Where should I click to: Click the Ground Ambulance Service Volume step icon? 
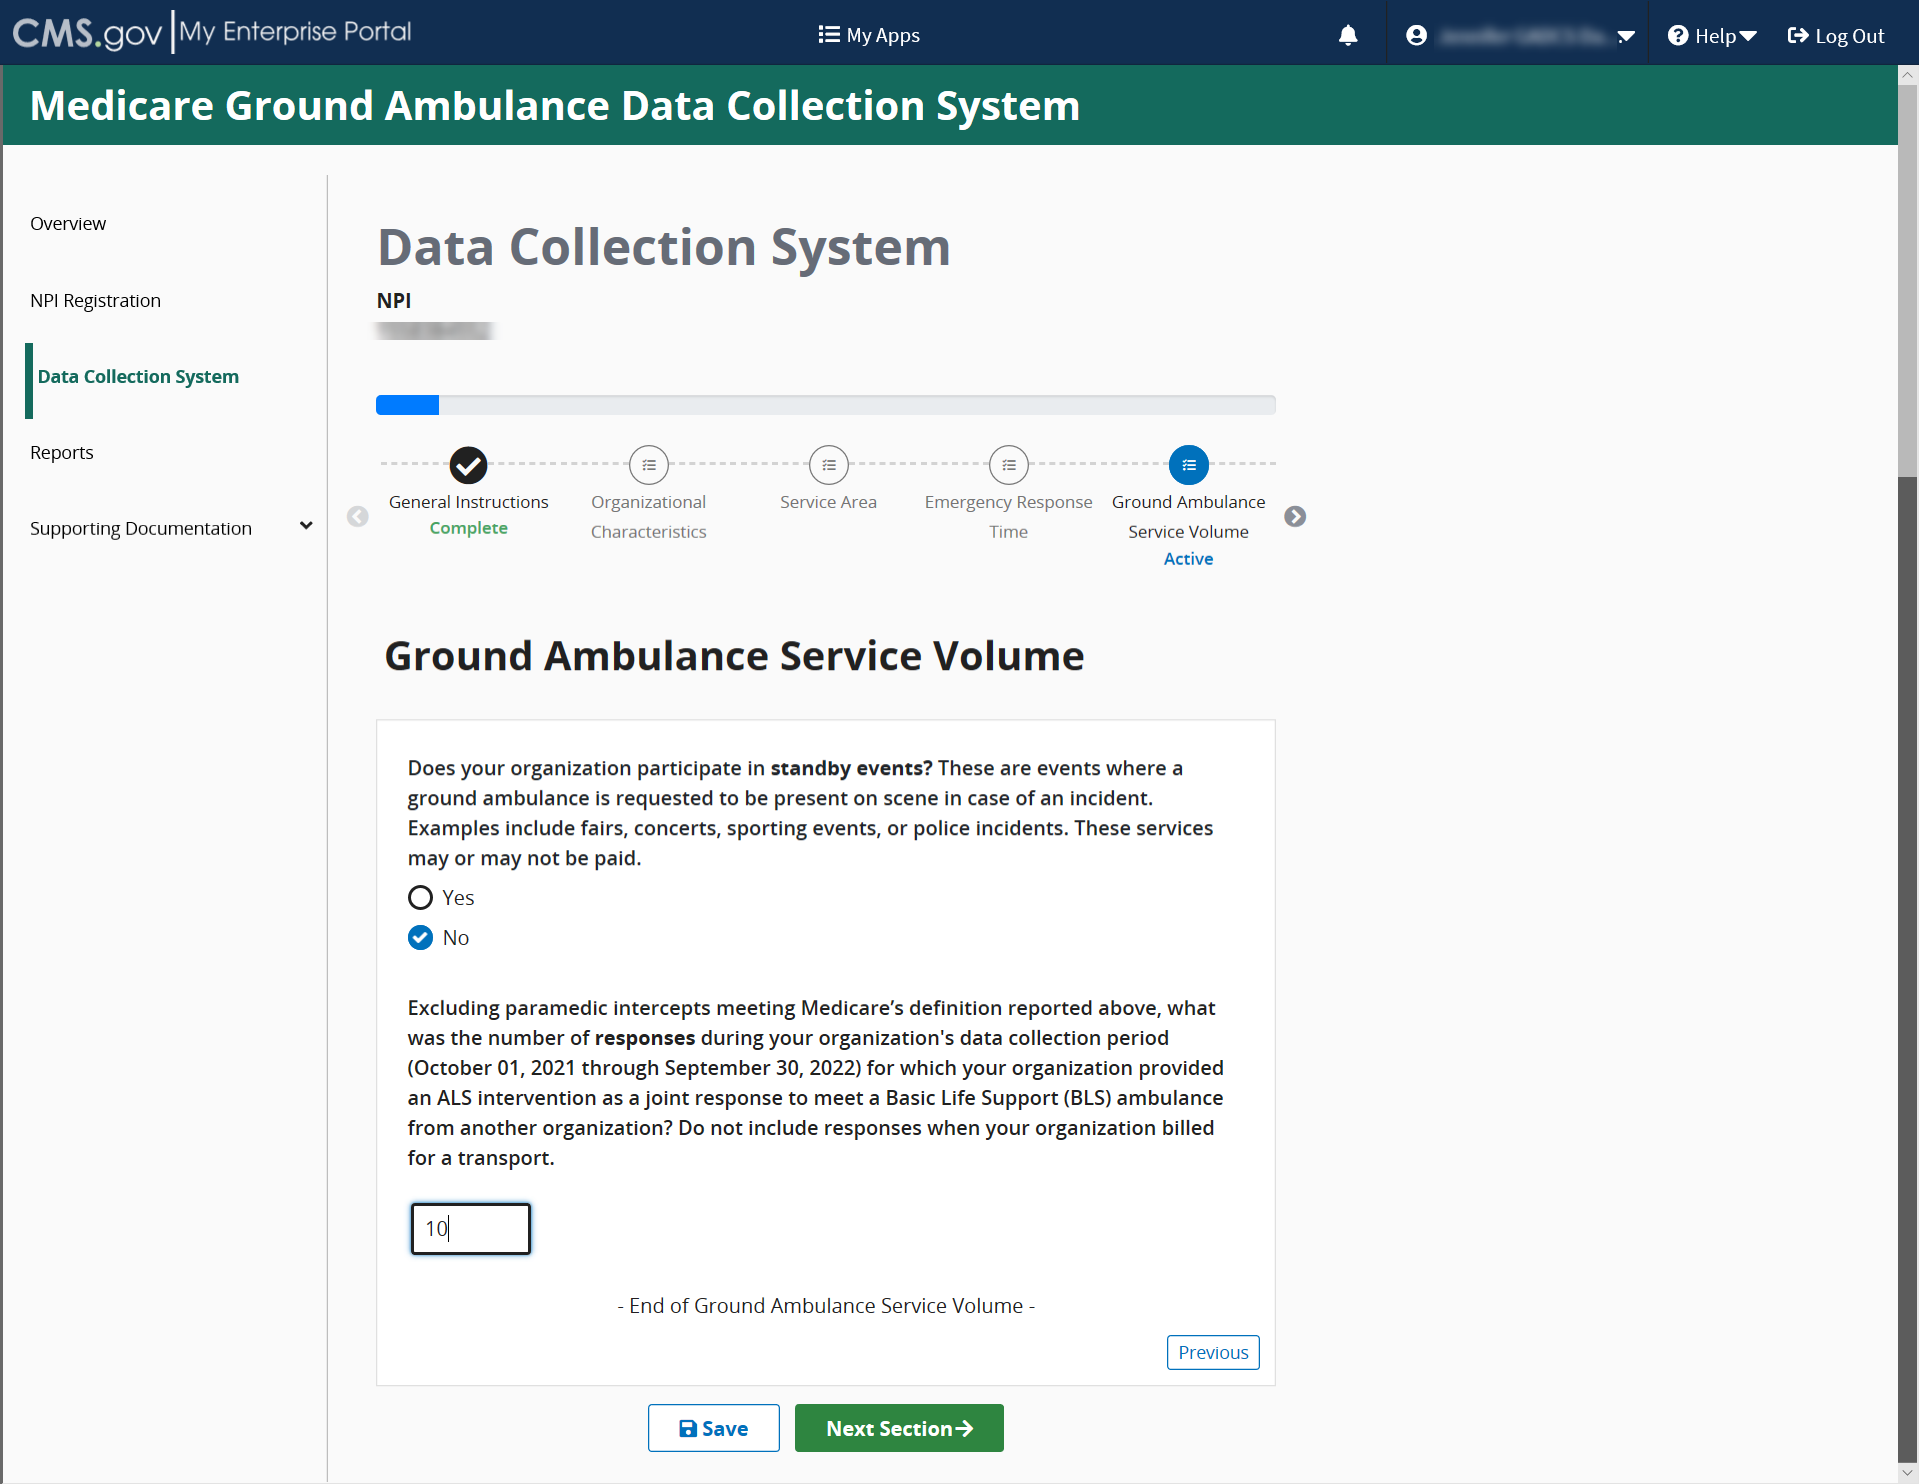pyautogui.click(x=1188, y=465)
